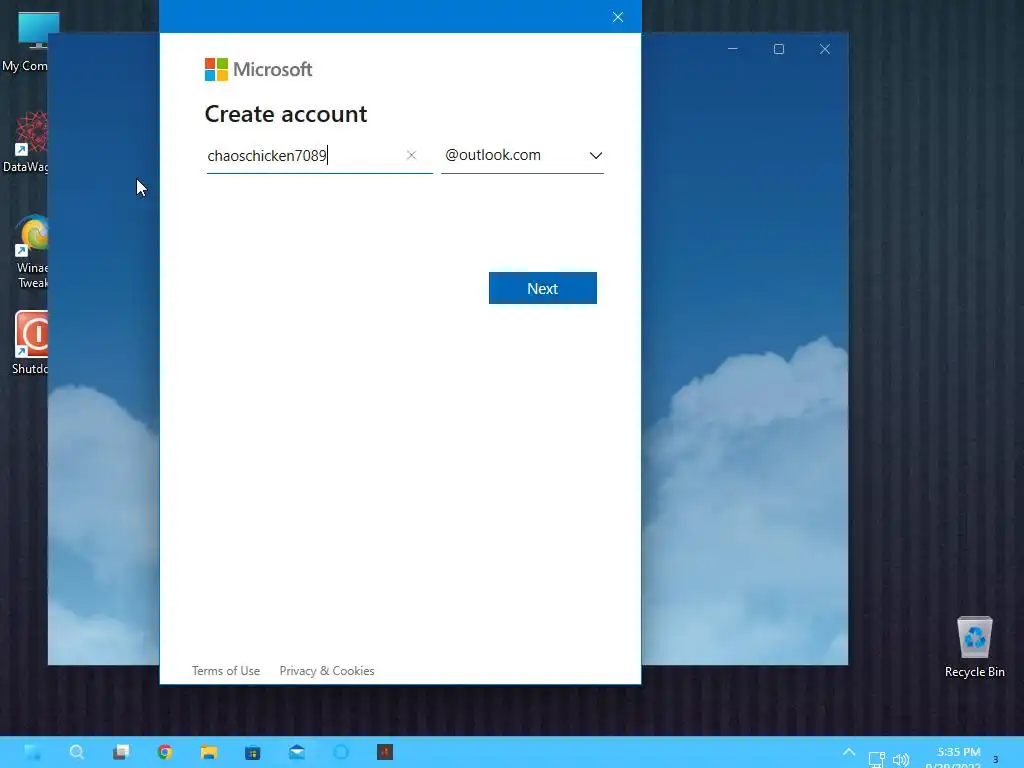The width and height of the screenshot is (1024, 768).
Task: Open the blue circle taskbar app
Action: [x=341, y=752]
